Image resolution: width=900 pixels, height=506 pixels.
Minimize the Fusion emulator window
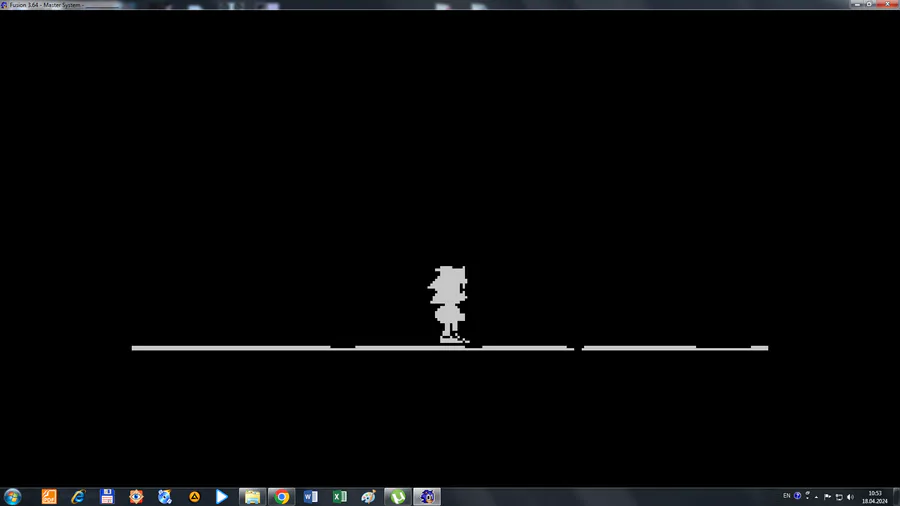(858, 4)
